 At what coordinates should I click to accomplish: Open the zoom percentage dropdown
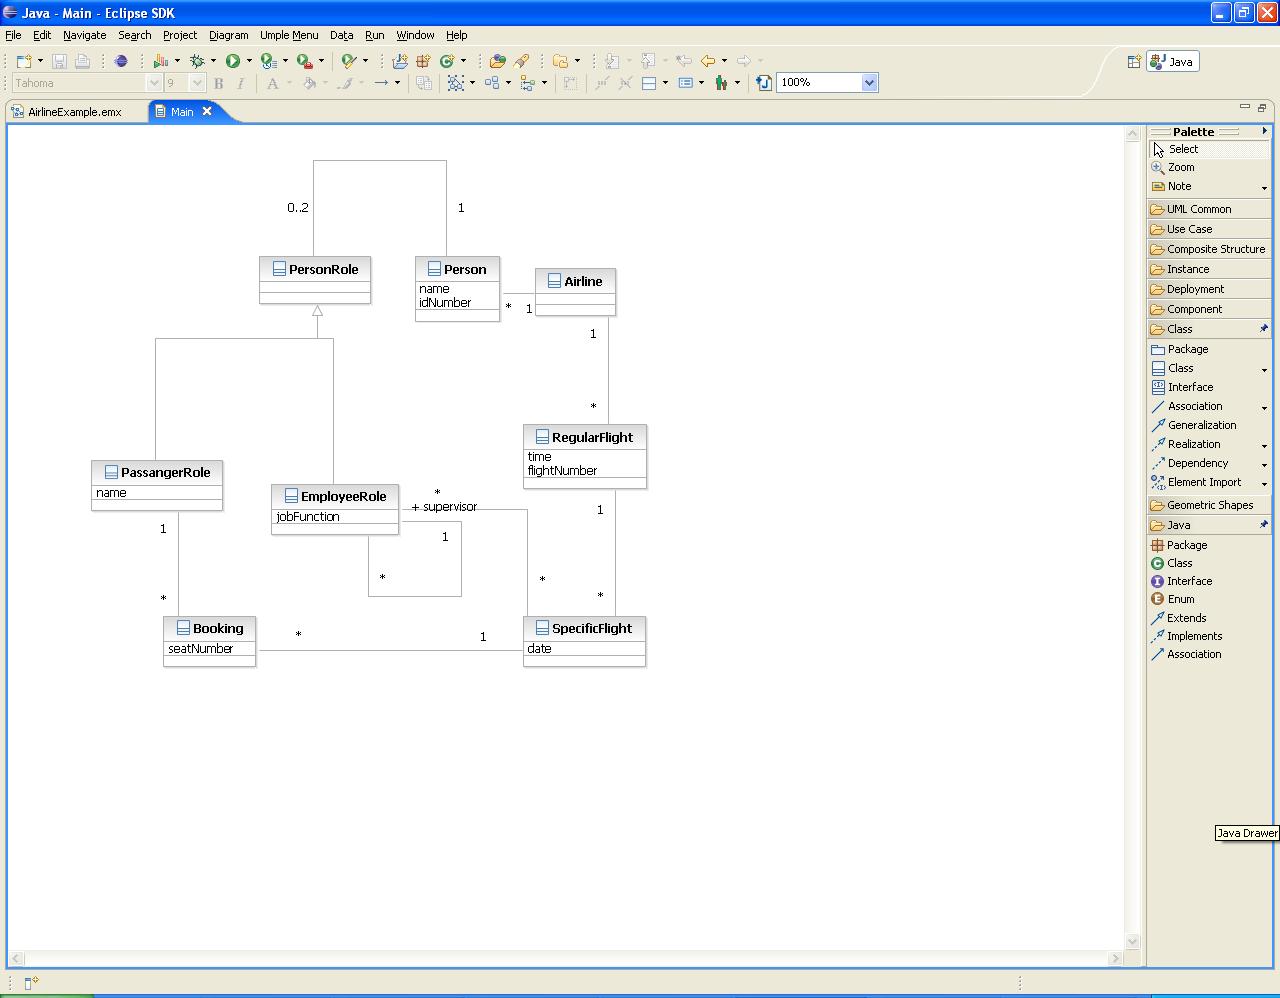(869, 83)
